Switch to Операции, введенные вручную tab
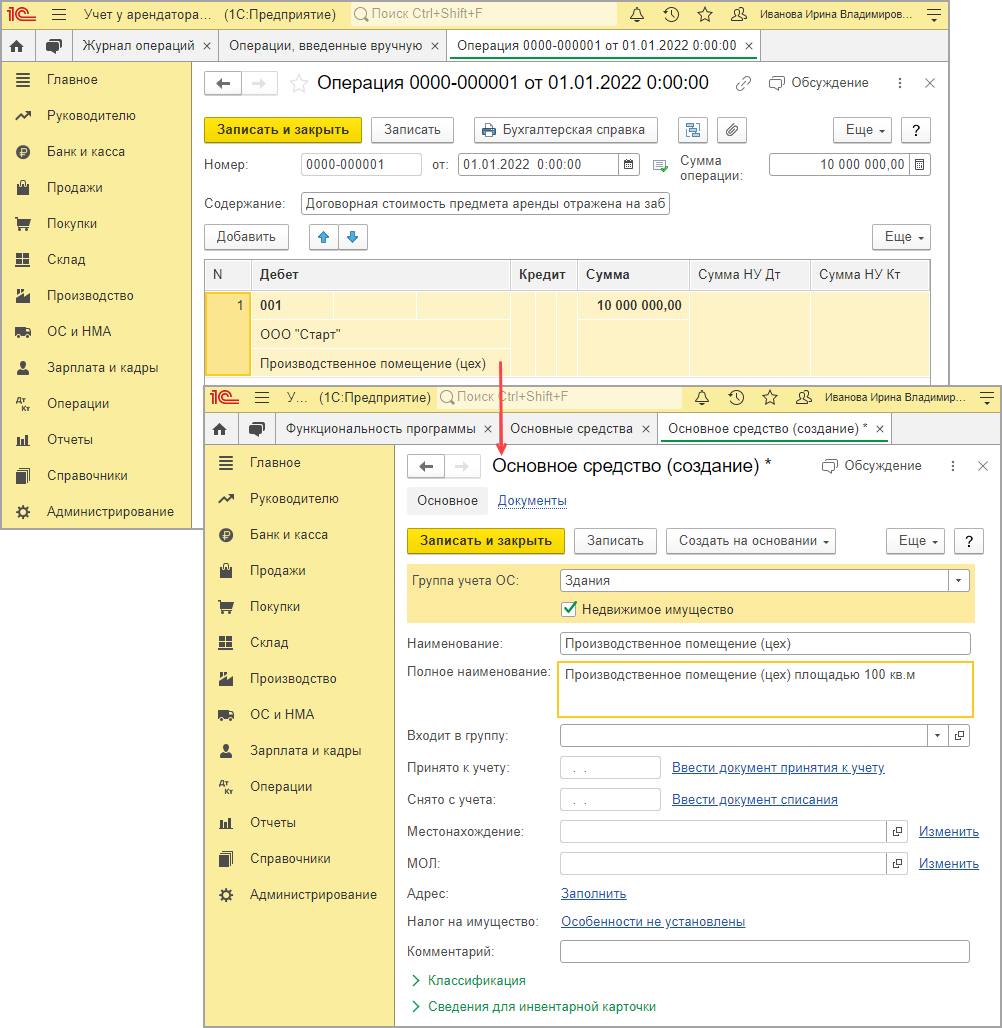The height and width of the screenshot is (1028, 1002). [x=325, y=46]
